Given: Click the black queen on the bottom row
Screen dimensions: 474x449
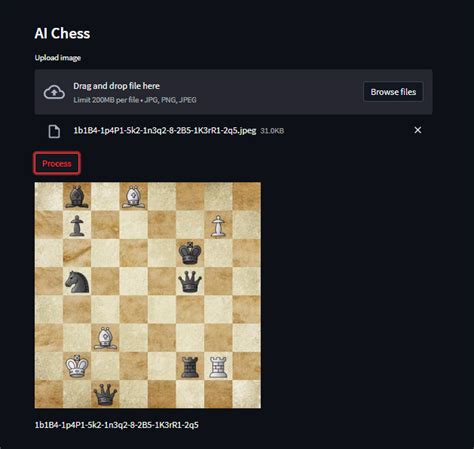Looking at the screenshot, I should point(105,394).
